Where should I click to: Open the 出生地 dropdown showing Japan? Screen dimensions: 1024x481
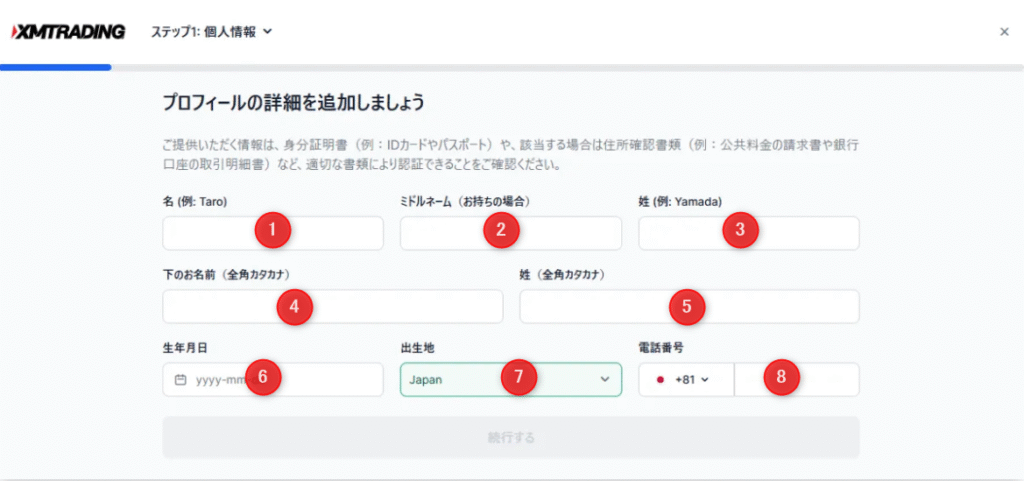[x=510, y=380]
